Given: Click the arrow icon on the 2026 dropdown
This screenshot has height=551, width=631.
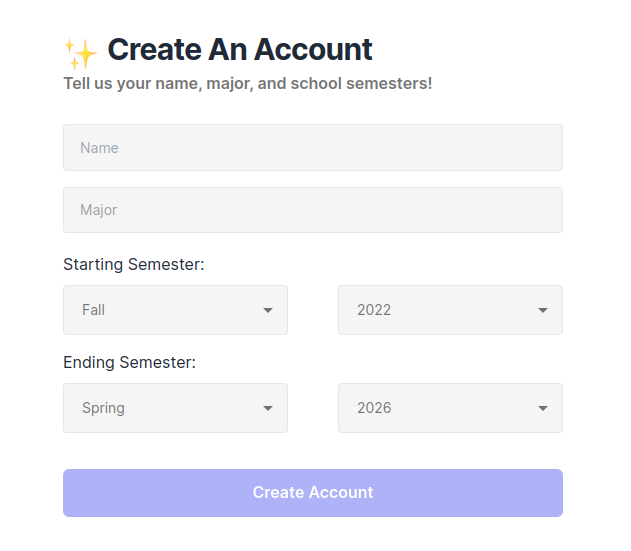Looking at the screenshot, I should click(x=543, y=408).
